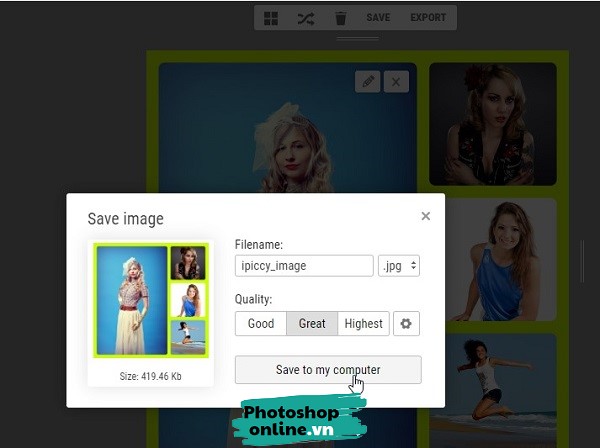Click EXPORT in the top toolbar
Viewport: 600px width, 448px height.
point(428,18)
